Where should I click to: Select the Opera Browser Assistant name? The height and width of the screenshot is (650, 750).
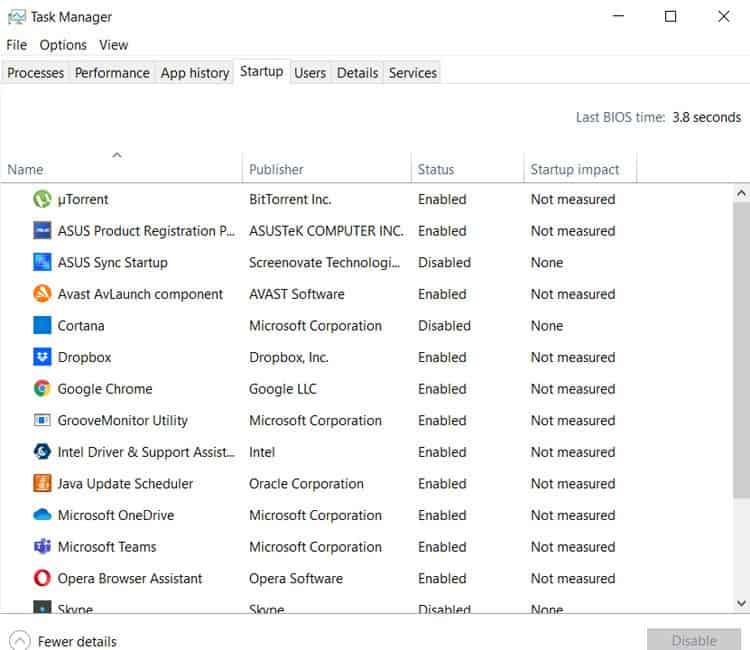130,578
